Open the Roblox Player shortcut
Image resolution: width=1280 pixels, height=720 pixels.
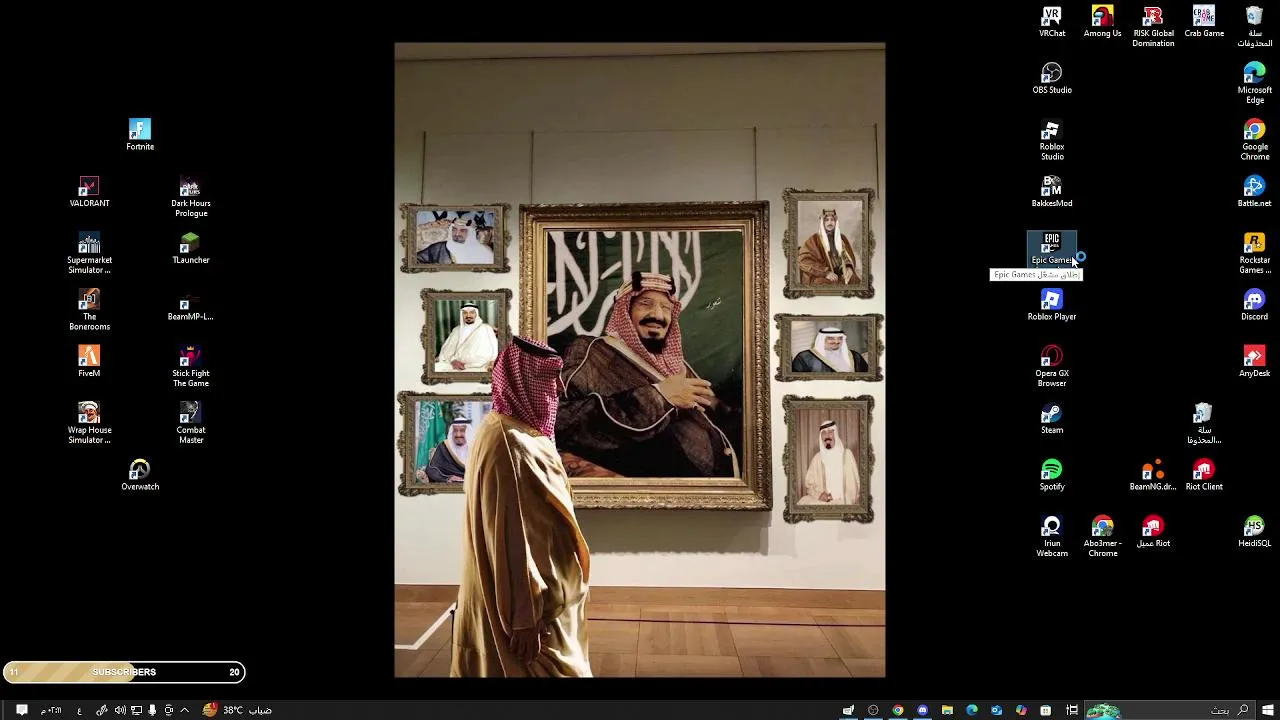(x=1052, y=305)
